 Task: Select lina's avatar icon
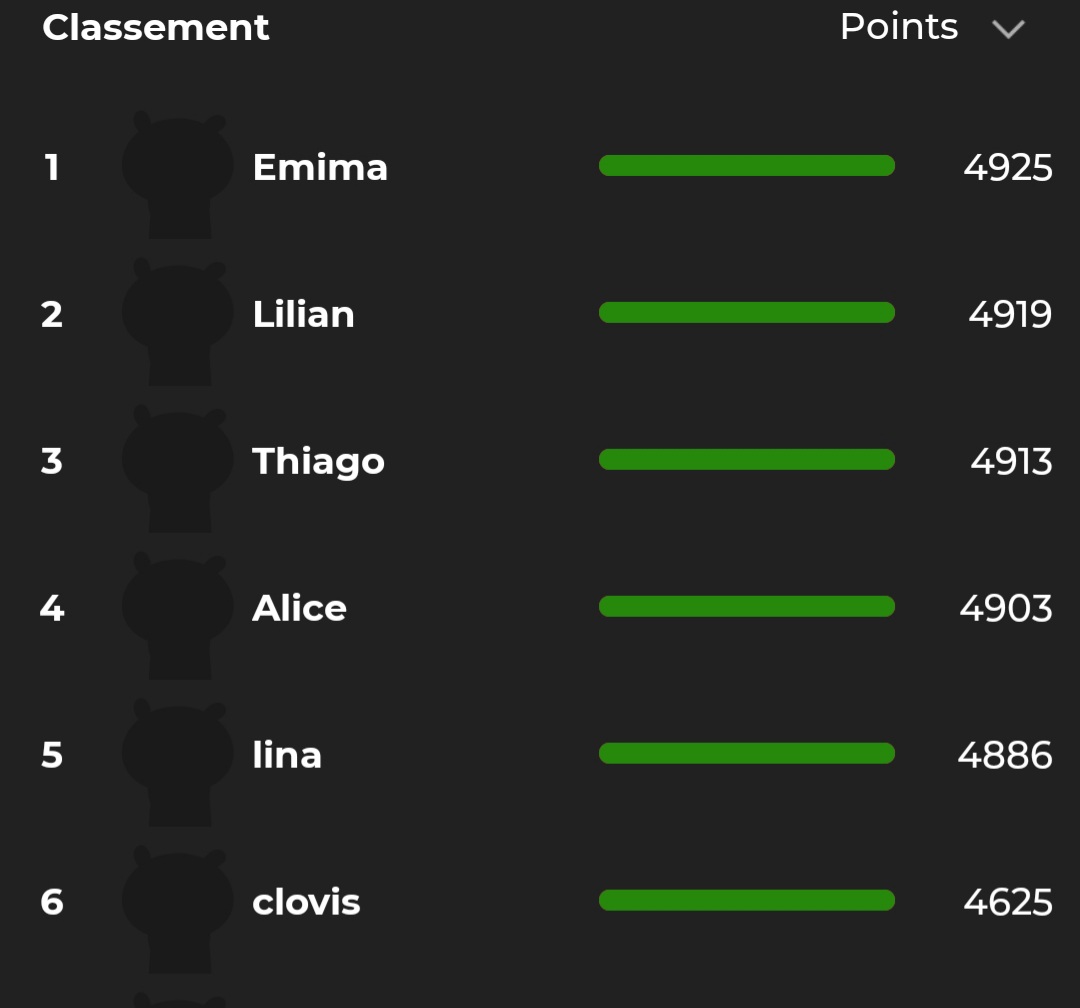(178, 761)
